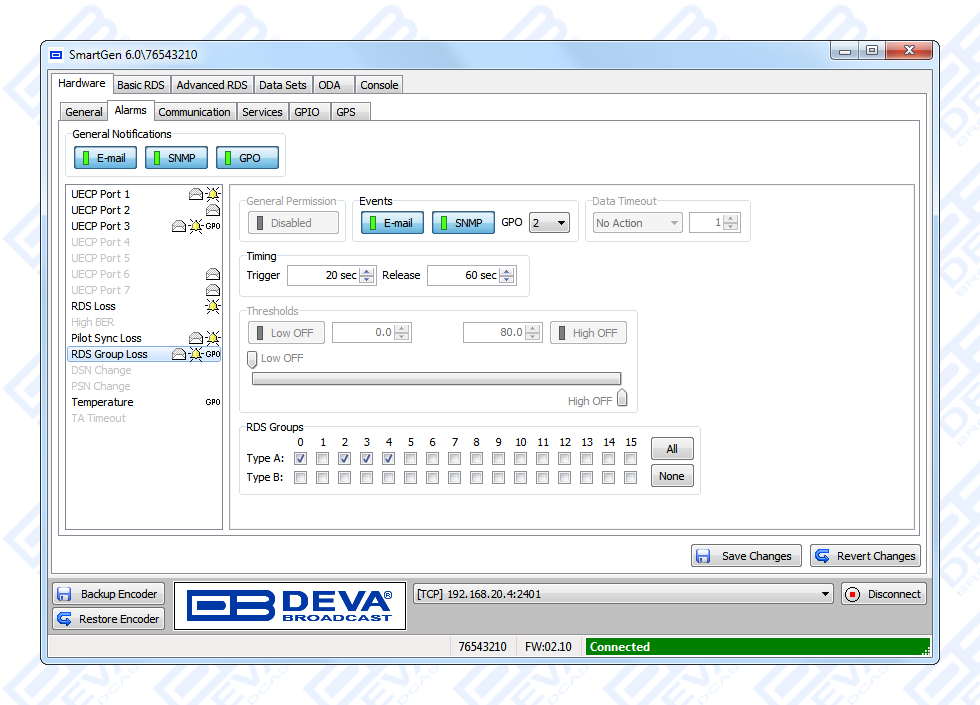Screen dimensions: 980x705
Task: Click the alarm bell icon on RDS Loss row
Action: coord(212,306)
